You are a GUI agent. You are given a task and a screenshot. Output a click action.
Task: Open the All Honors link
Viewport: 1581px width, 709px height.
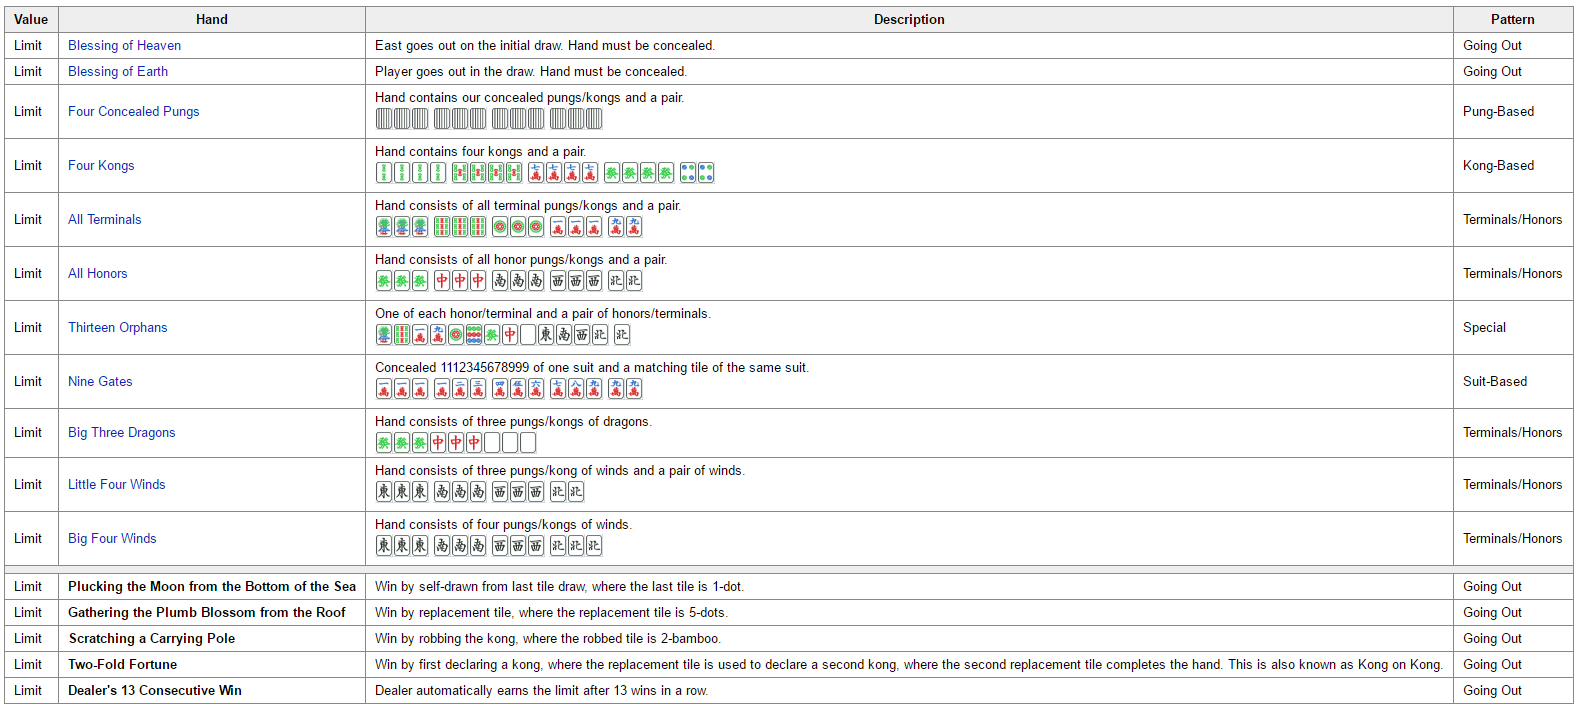click(x=98, y=273)
